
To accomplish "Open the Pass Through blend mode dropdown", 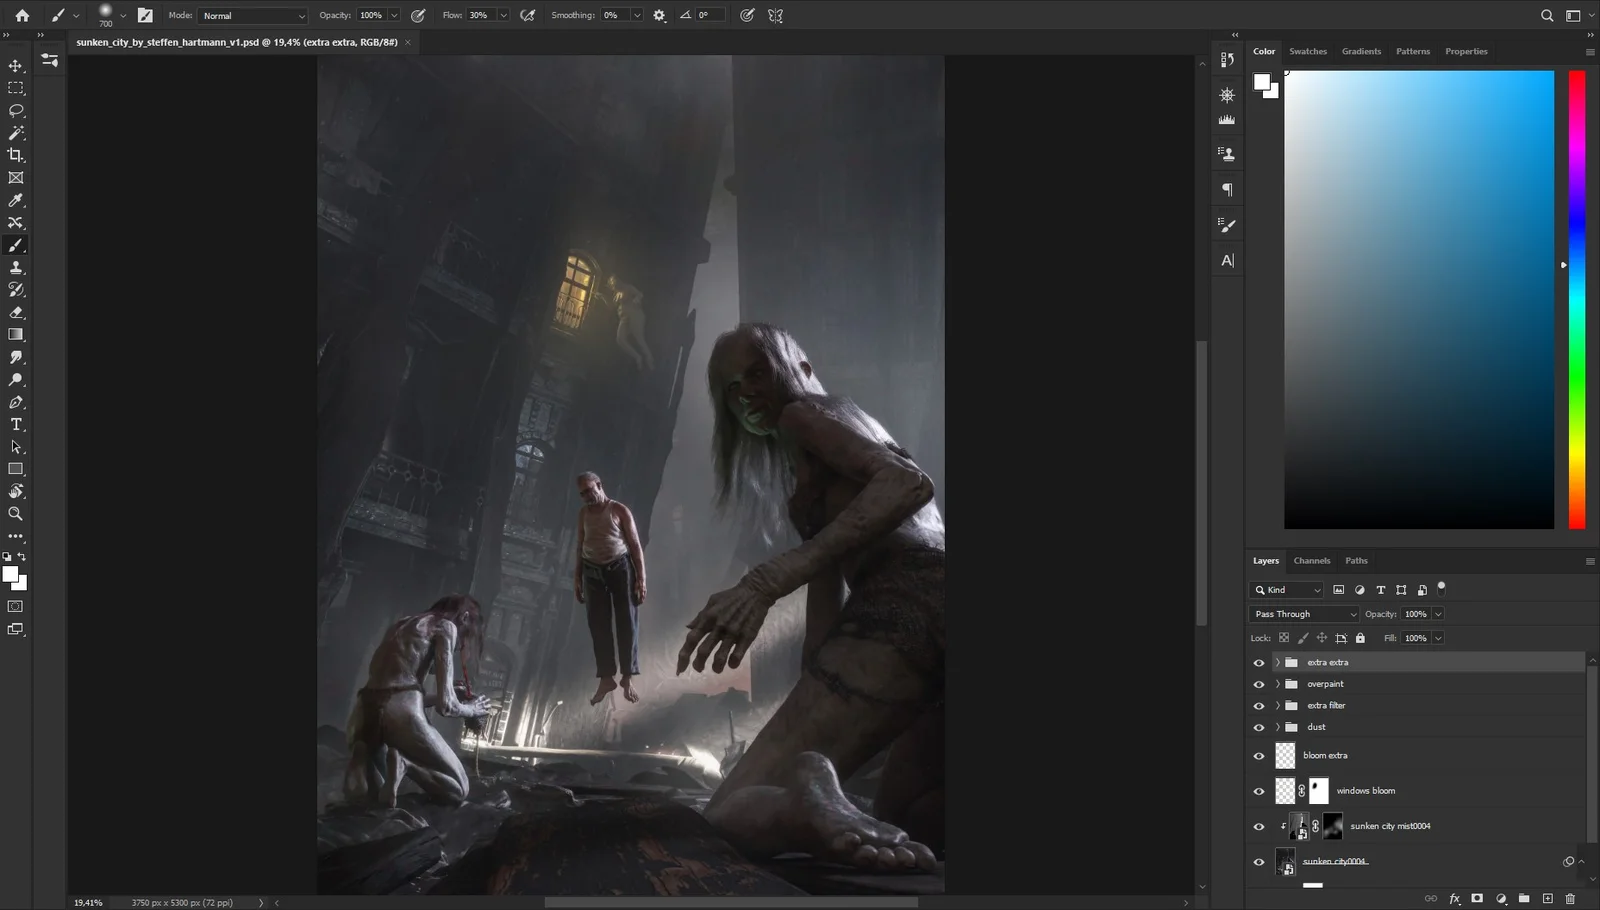I will 1303,613.
